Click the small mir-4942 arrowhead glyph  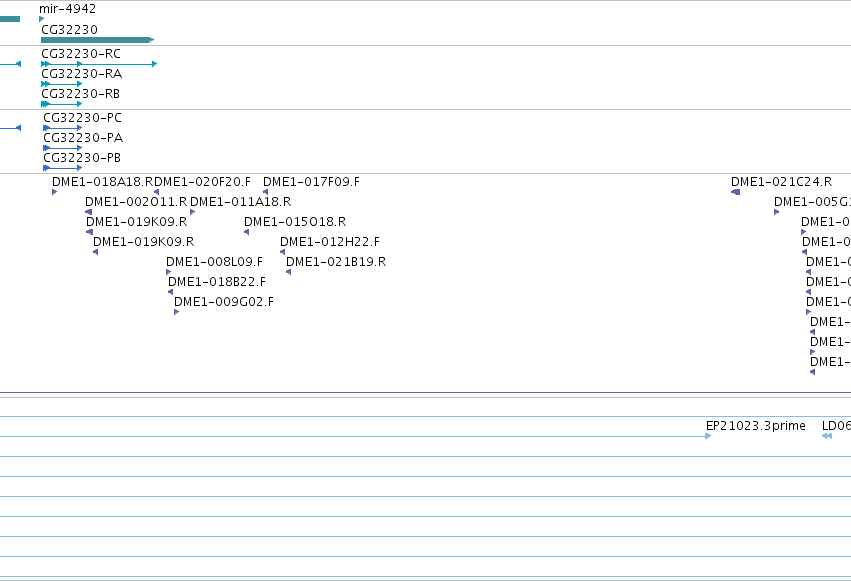pos(42,19)
